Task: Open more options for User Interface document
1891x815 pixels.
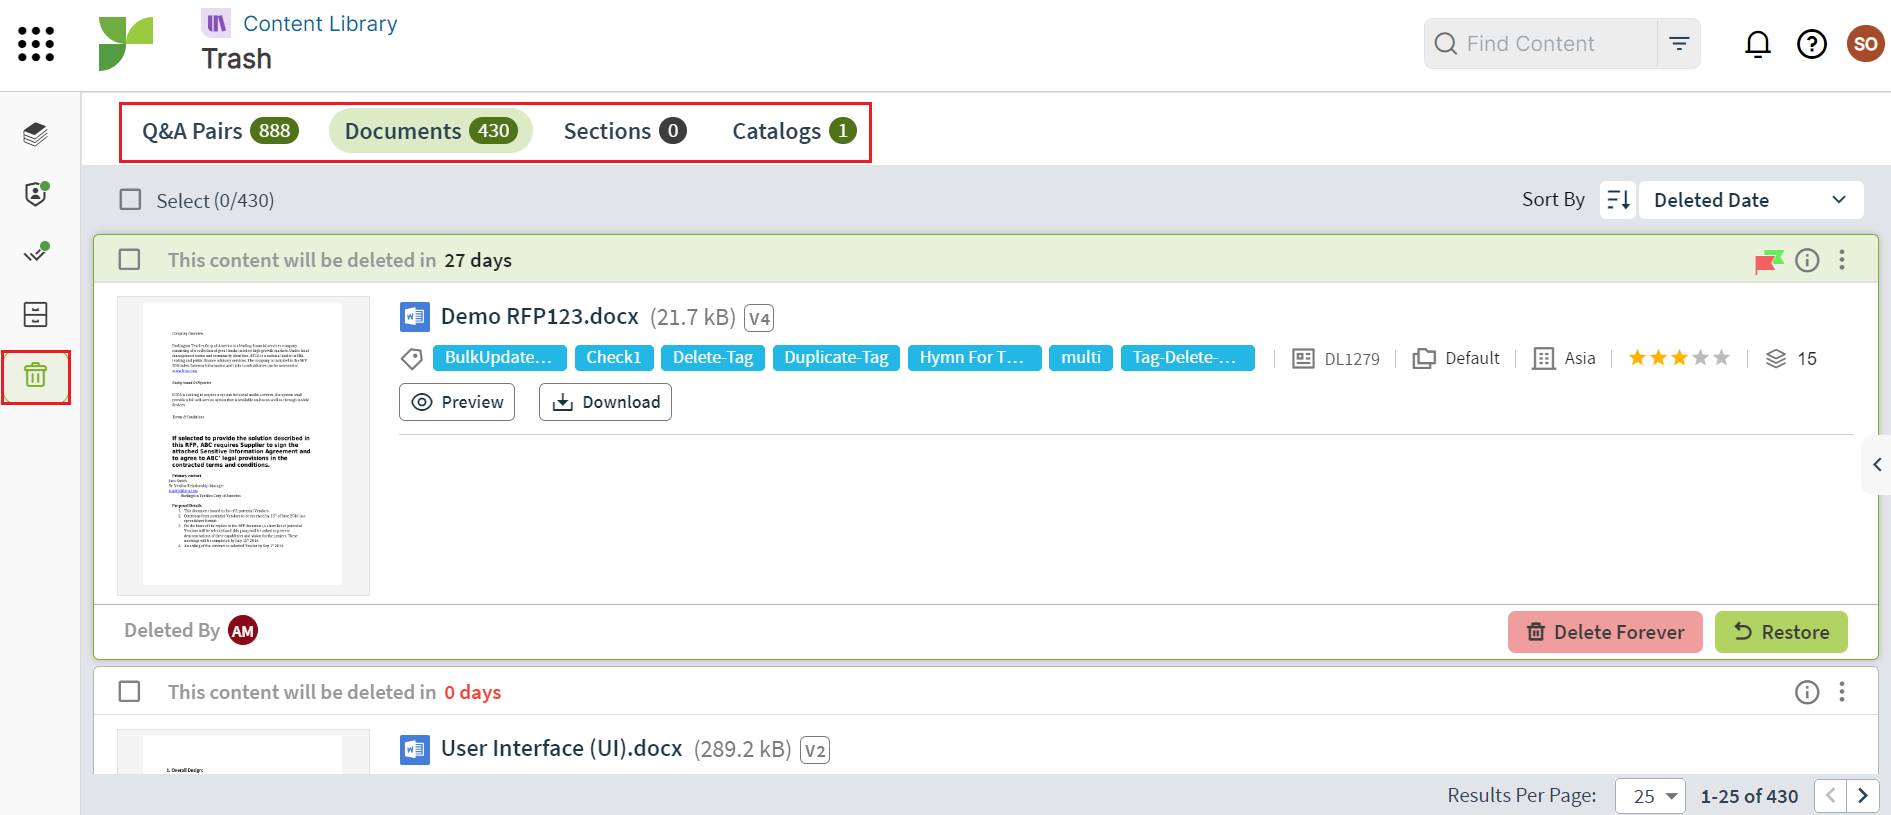Action: pos(1842,692)
